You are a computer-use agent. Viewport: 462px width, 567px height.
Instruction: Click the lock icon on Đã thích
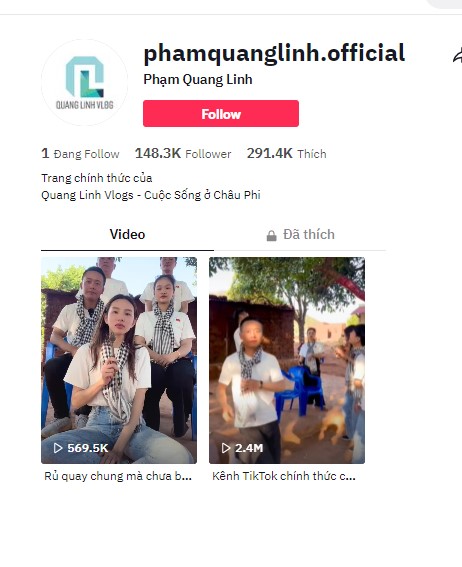(x=271, y=236)
